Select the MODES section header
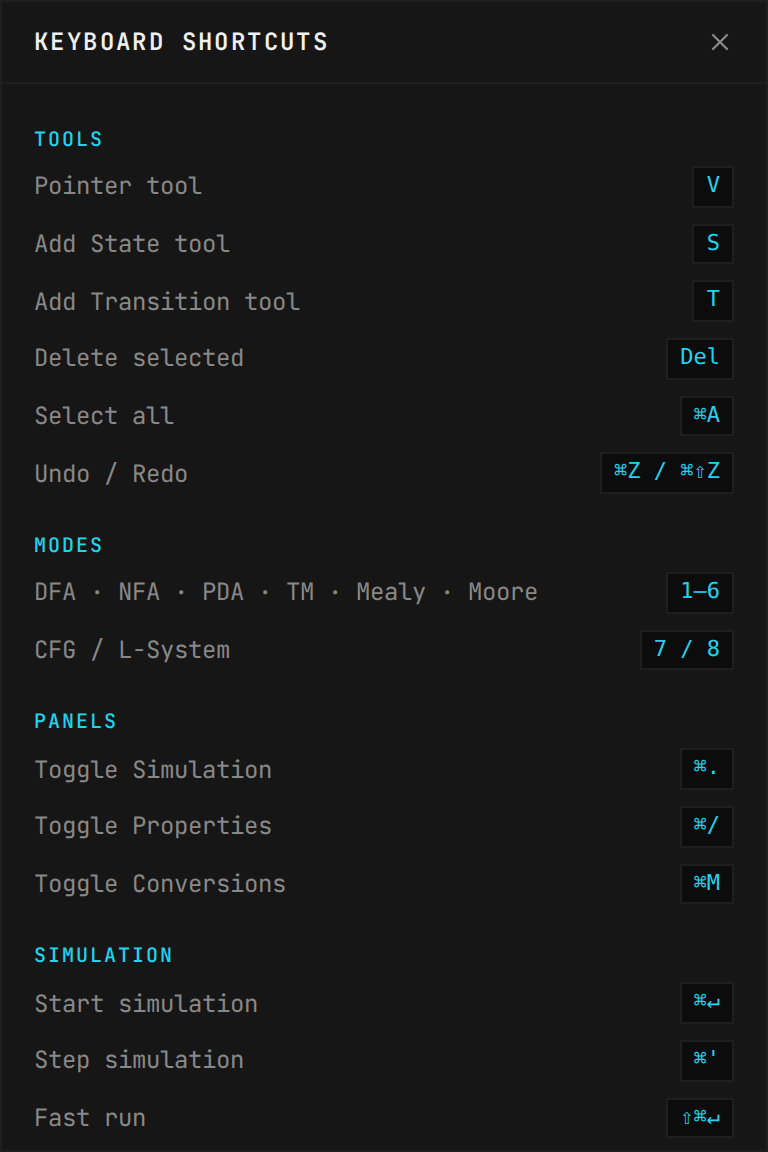The width and height of the screenshot is (768, 1152). click(x=67, y=545)
